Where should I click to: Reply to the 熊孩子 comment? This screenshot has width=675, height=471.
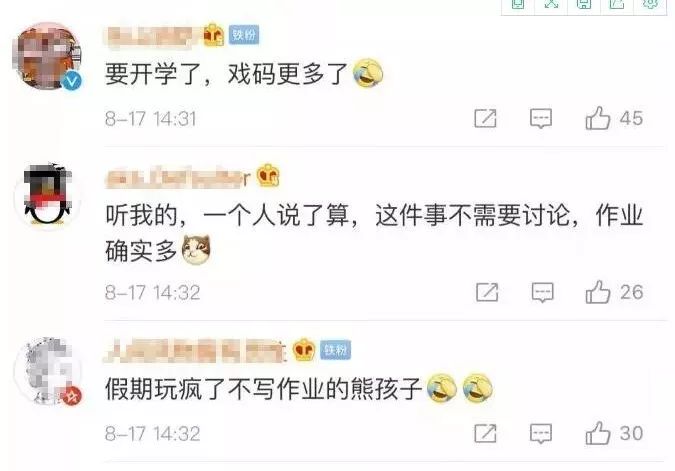click(541, 433)
